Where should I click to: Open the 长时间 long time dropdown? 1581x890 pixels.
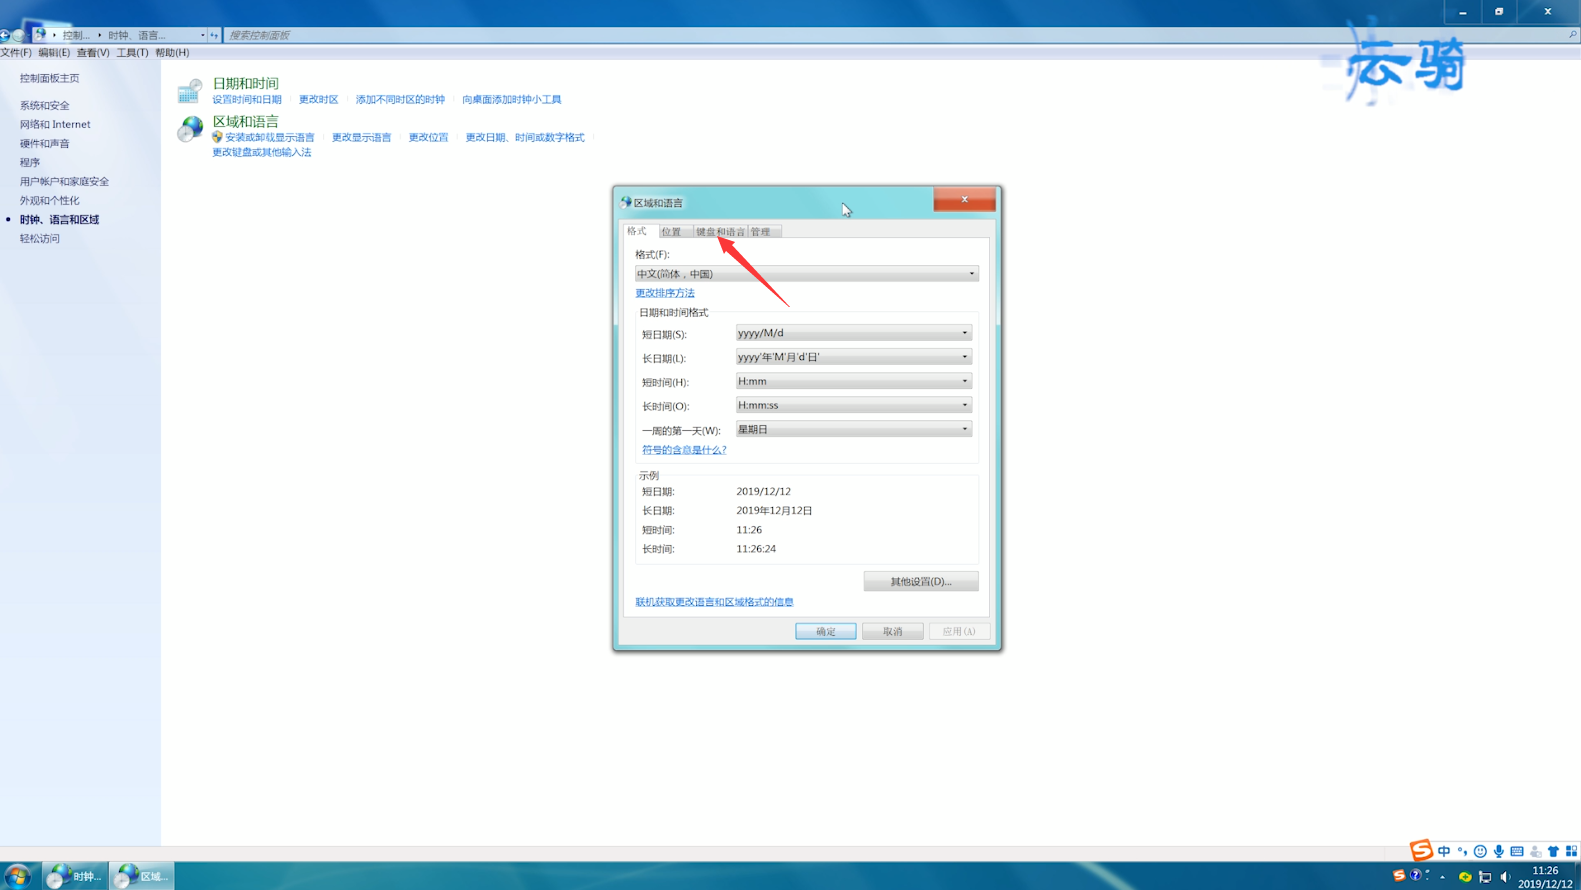click(854, 405)
